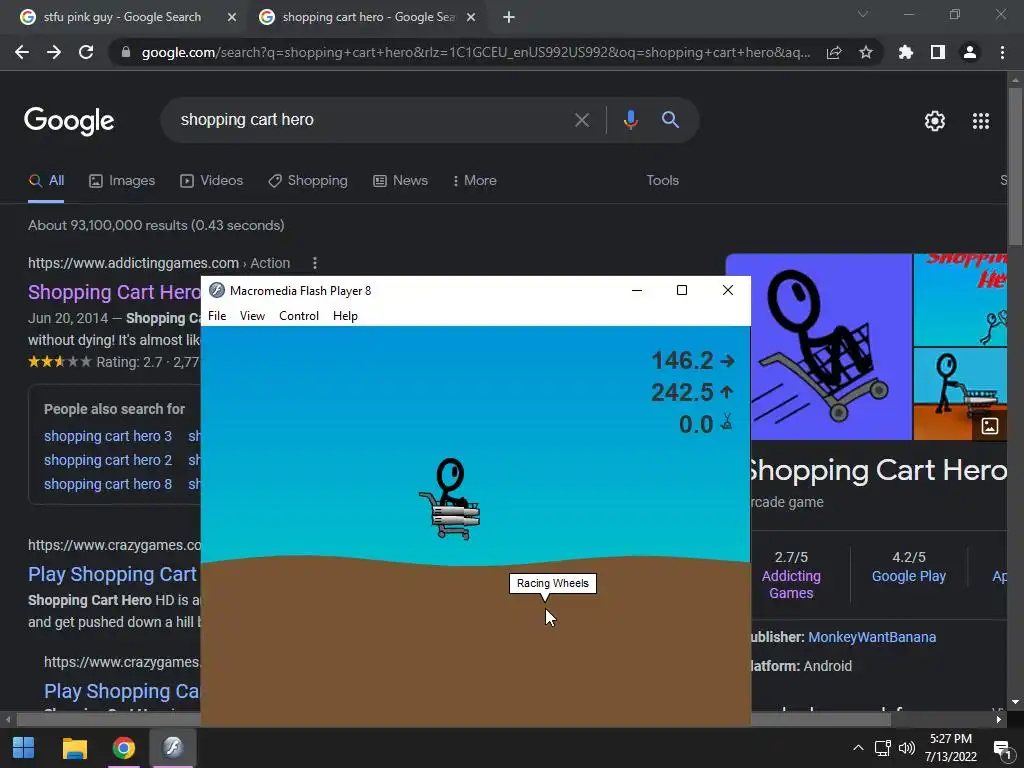The image size is (1024, 768).
Task: Select the Shopping search tab
Action: point(308,180)
